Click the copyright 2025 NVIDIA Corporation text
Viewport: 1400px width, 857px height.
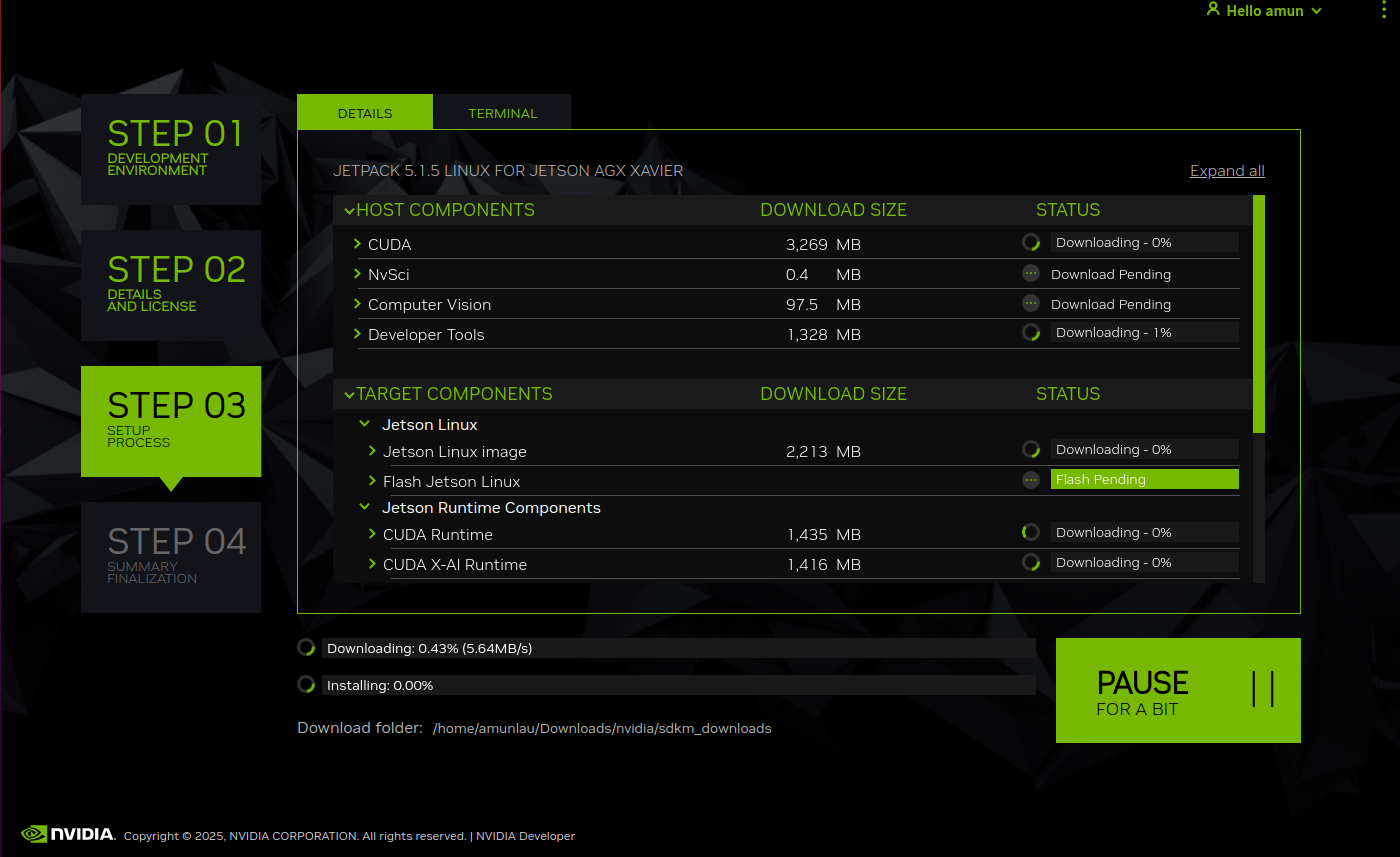pos(295,836)
